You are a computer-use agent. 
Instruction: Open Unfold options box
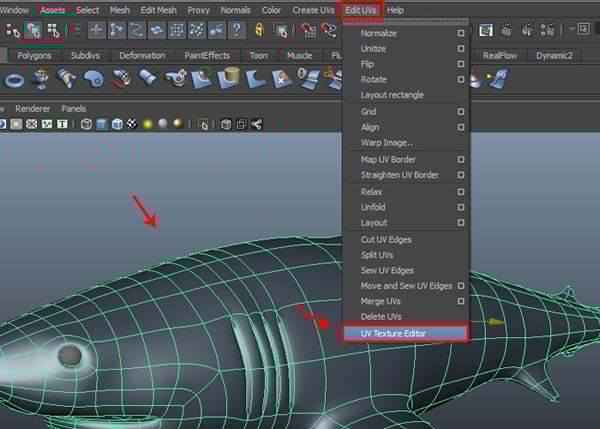pos(461,207)
